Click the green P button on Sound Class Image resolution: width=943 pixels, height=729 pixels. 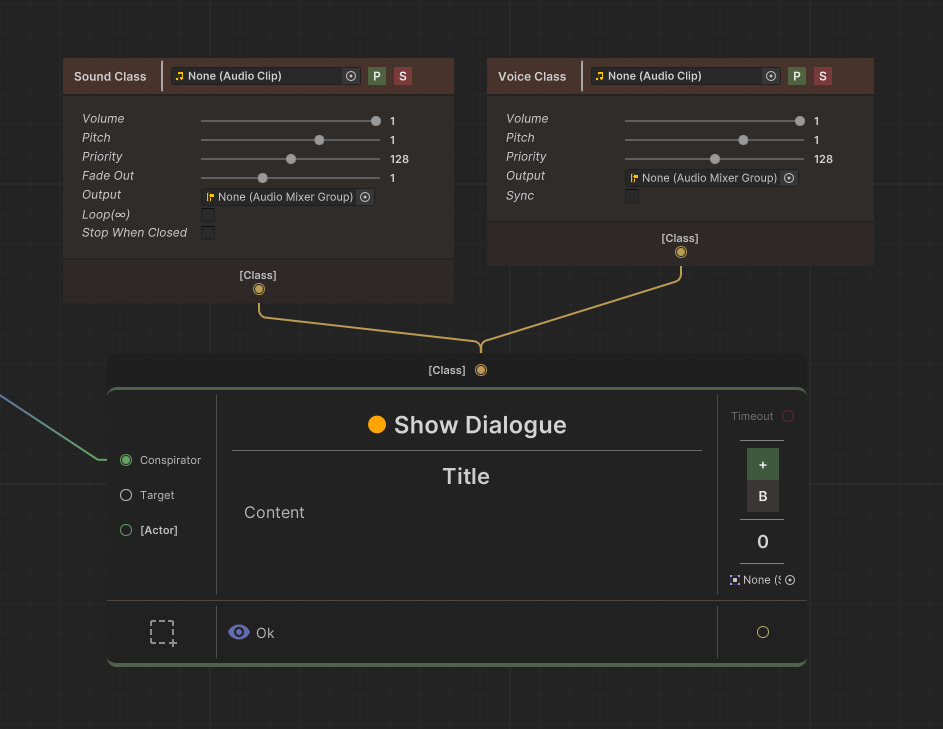pyautogui.click(x=377, y=76)
